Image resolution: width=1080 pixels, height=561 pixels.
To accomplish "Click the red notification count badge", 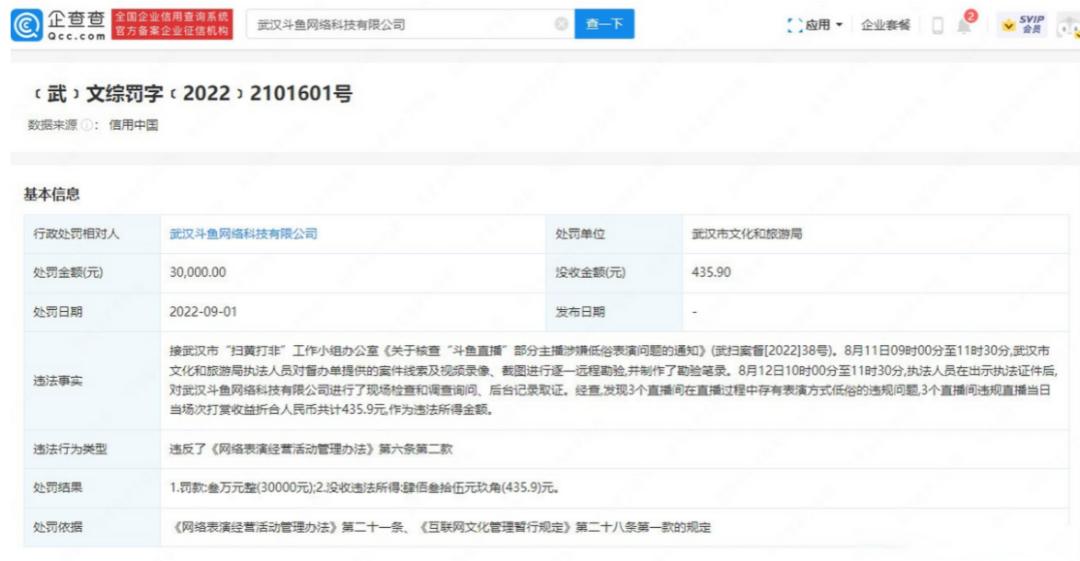I will [x=970, y=16].
